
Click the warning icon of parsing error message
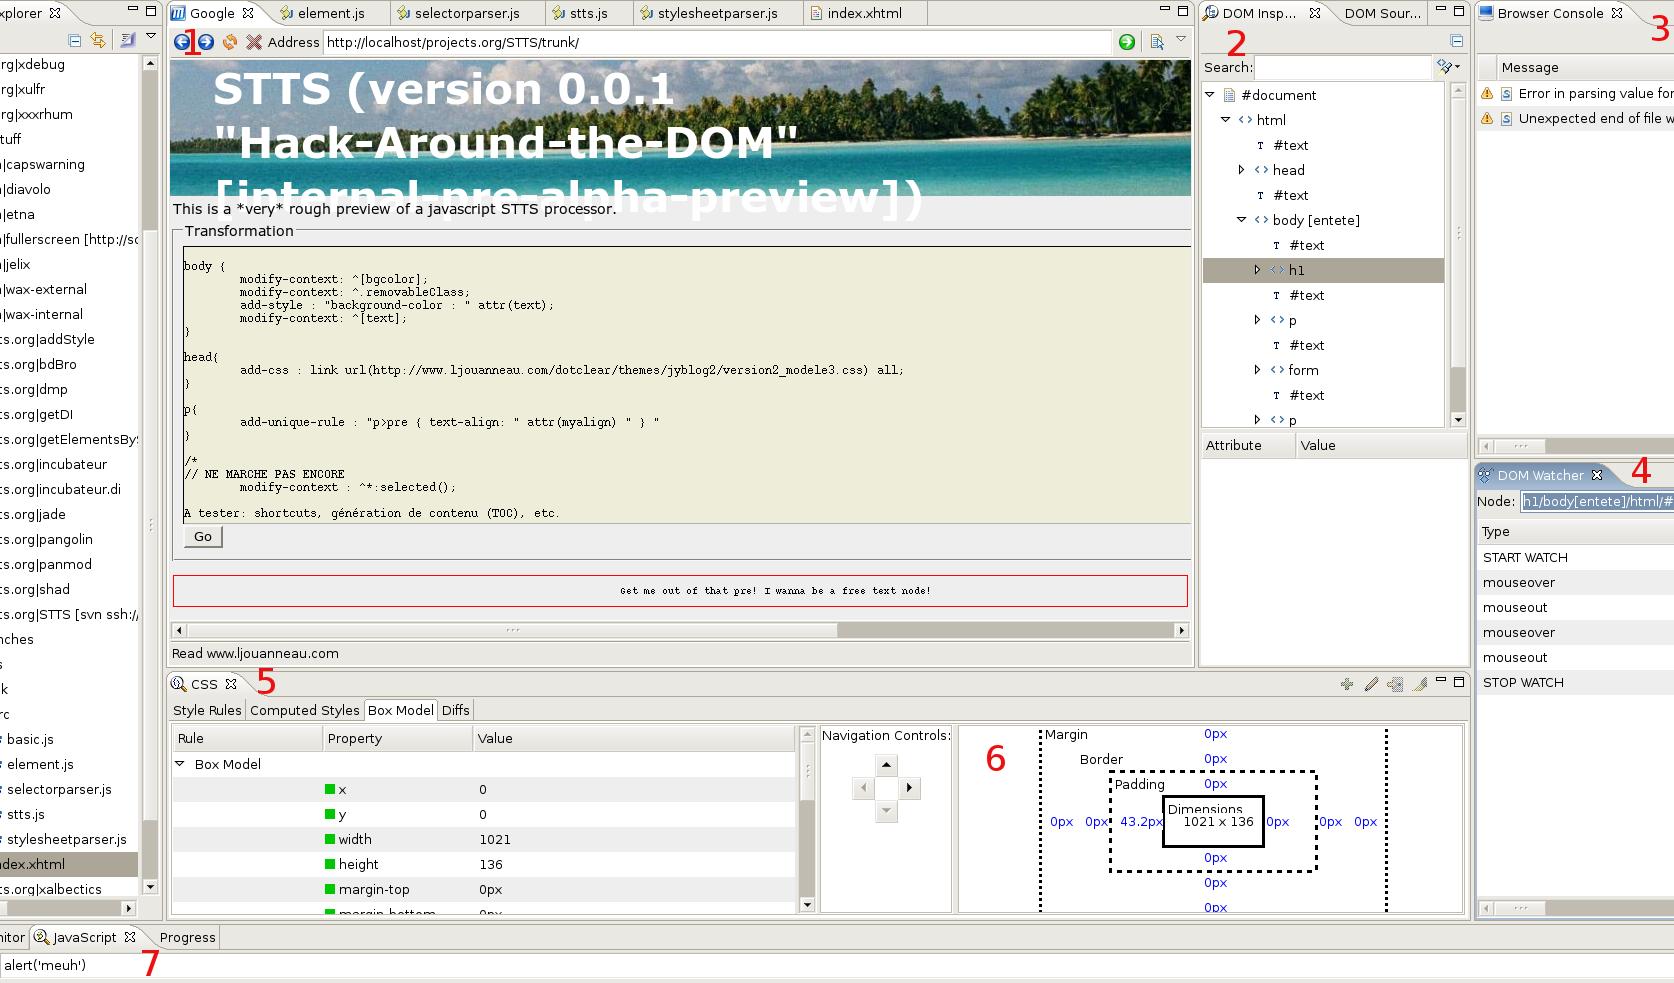[x=1487, y=93]
